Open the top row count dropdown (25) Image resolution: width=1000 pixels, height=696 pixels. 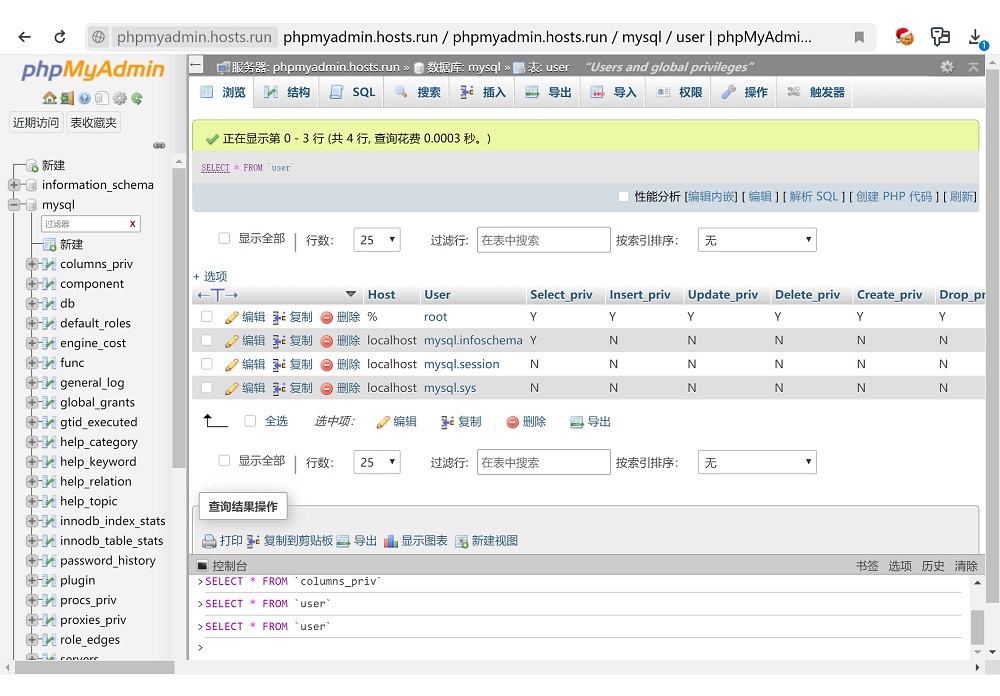pyautogui.click(x=377, y=240)
